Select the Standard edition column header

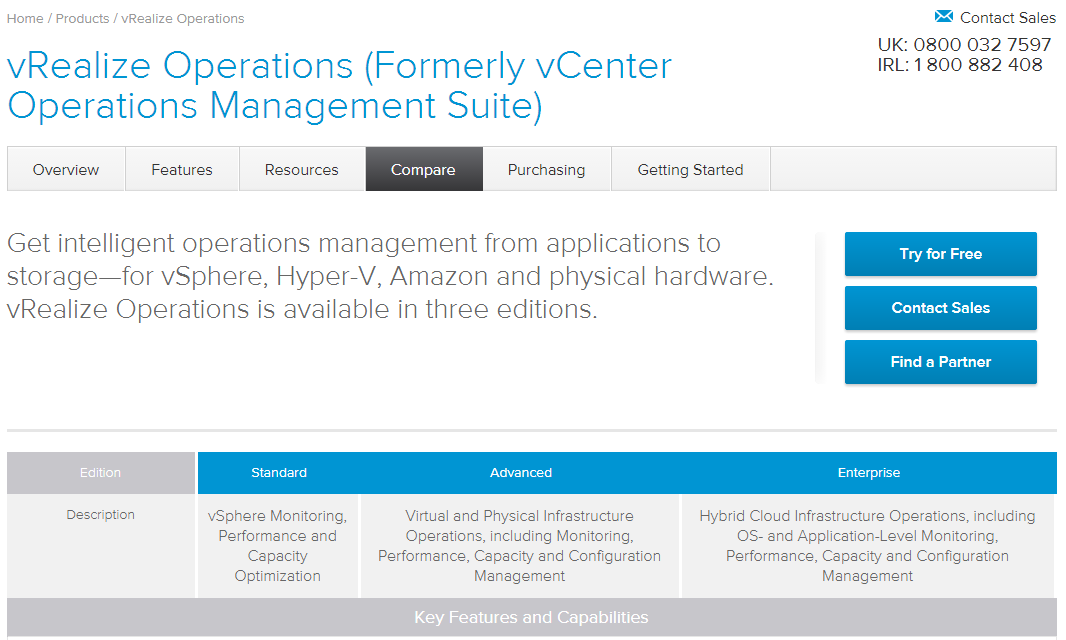tap(279, 473)
